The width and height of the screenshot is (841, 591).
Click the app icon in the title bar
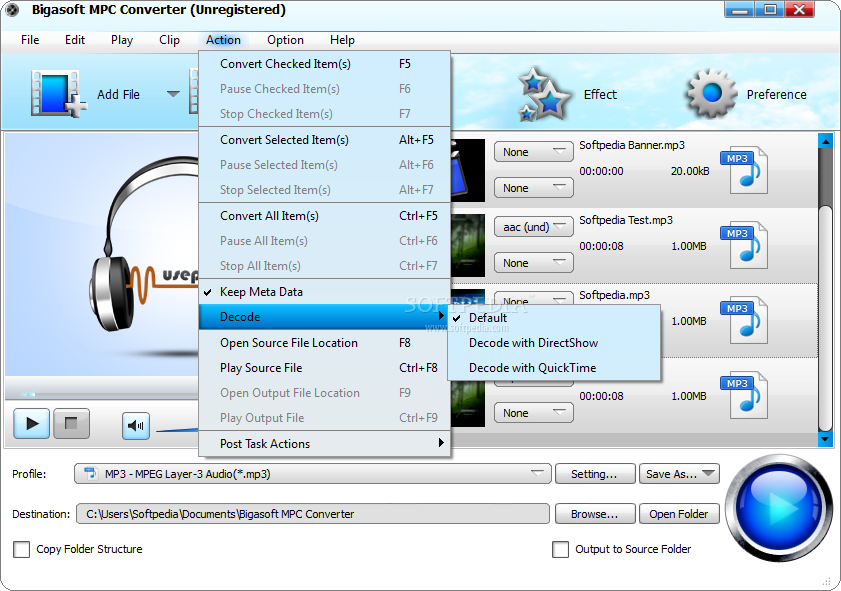point(12,10)
